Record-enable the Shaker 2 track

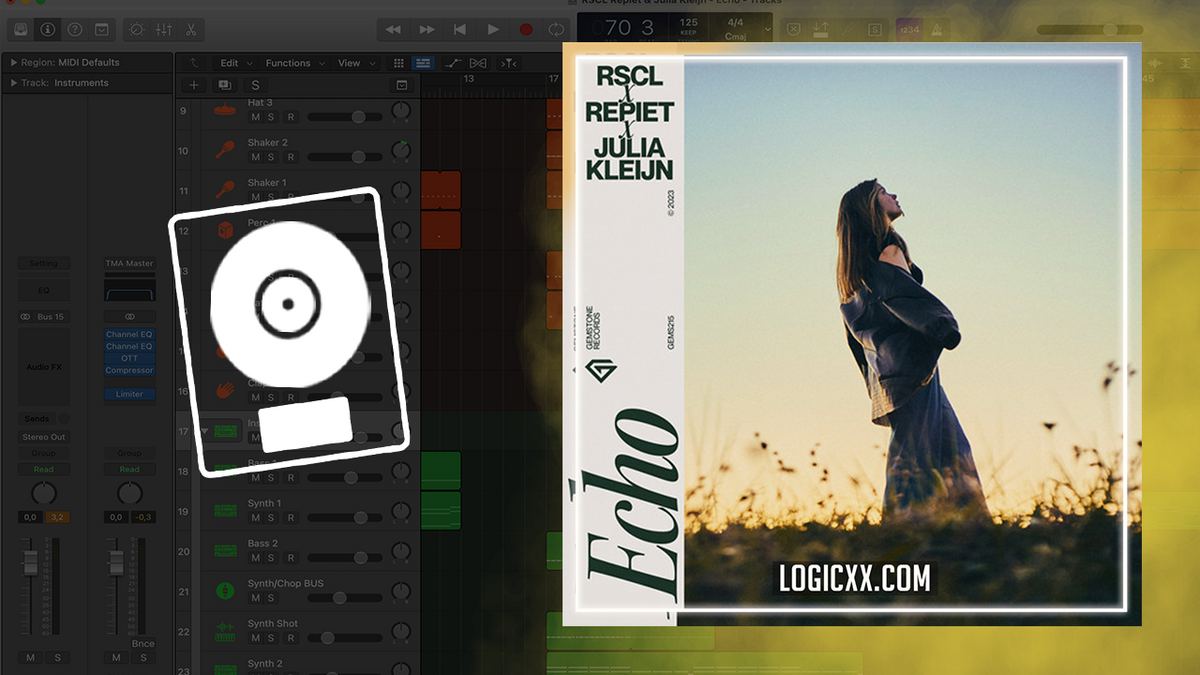click(x=291, y=157)
